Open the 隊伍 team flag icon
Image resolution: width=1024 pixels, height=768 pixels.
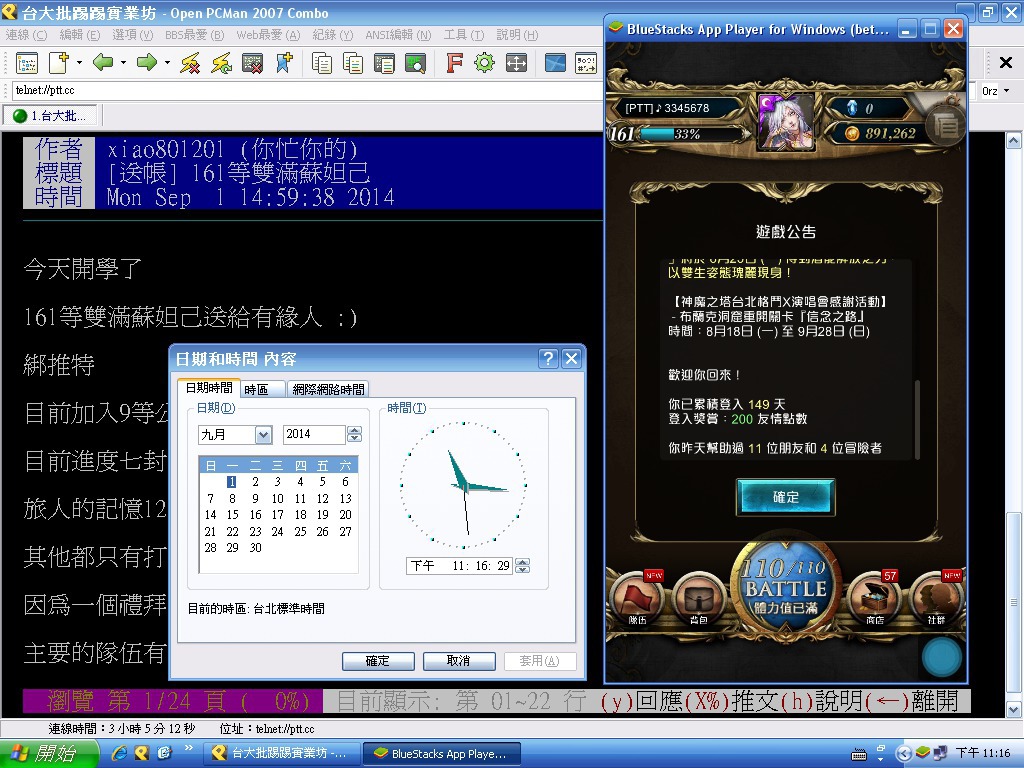point(637,598)
